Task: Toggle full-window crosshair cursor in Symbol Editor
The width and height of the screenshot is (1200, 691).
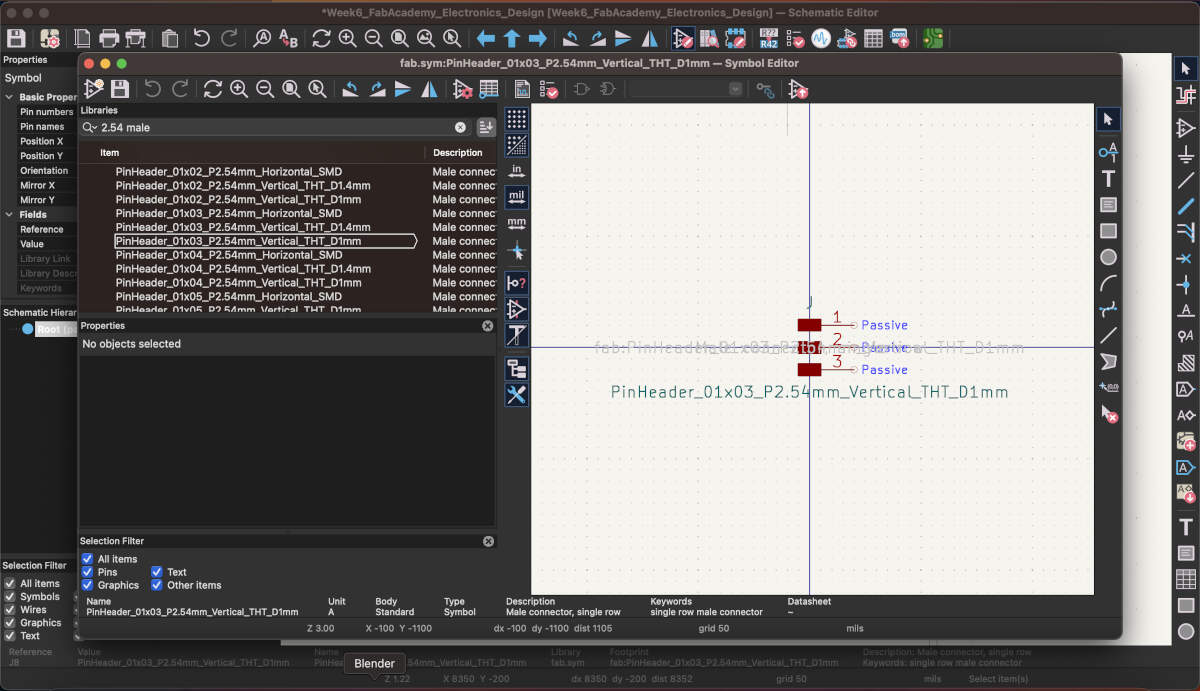Action: [x=517, y=250]
